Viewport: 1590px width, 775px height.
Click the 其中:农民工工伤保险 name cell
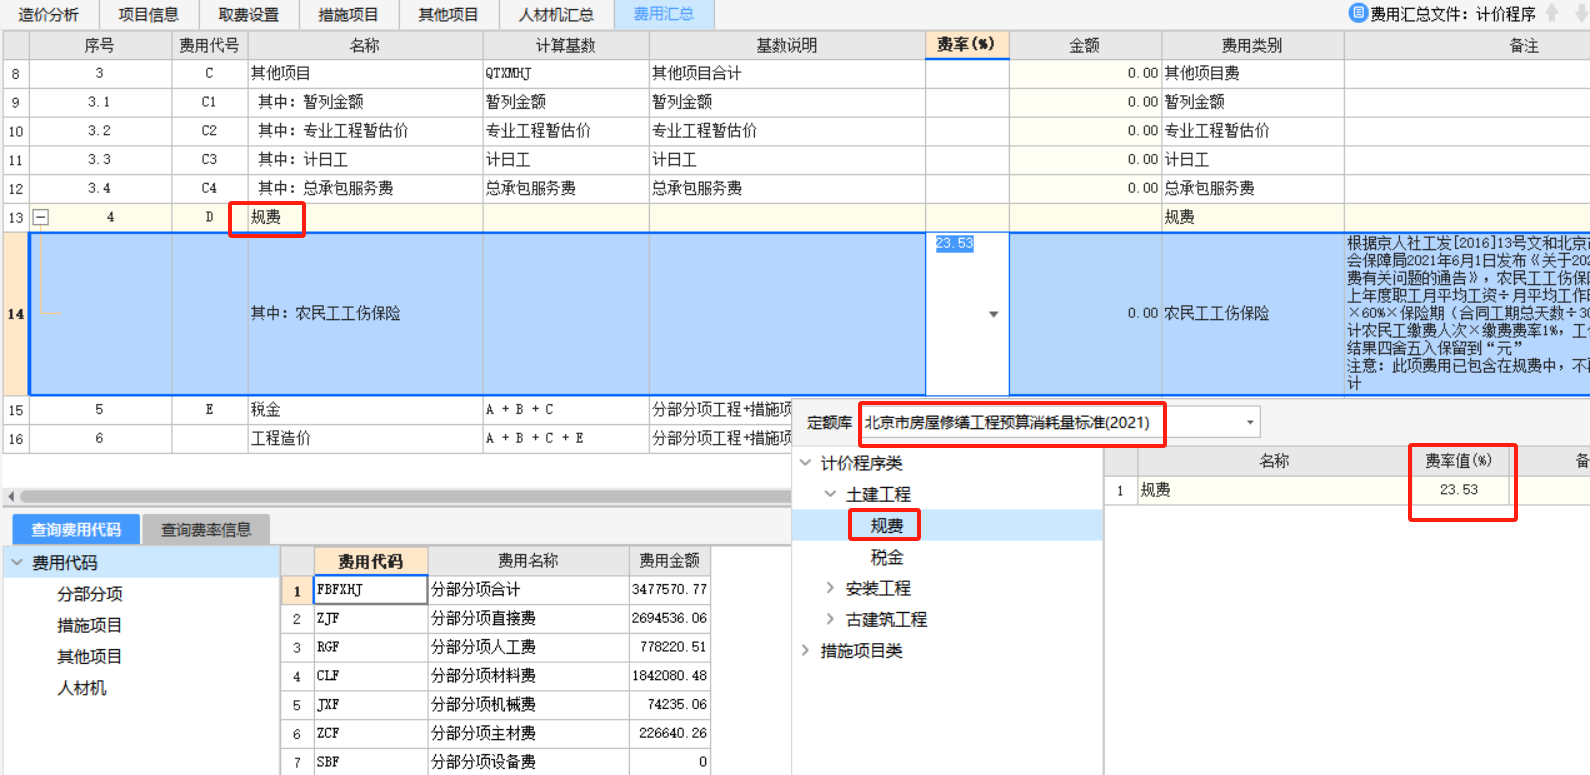(x=366, y=314)
